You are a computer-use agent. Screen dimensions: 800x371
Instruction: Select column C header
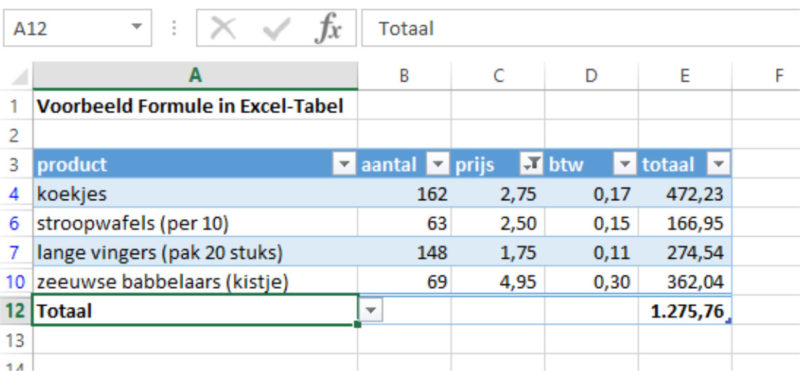click(498, 76)
